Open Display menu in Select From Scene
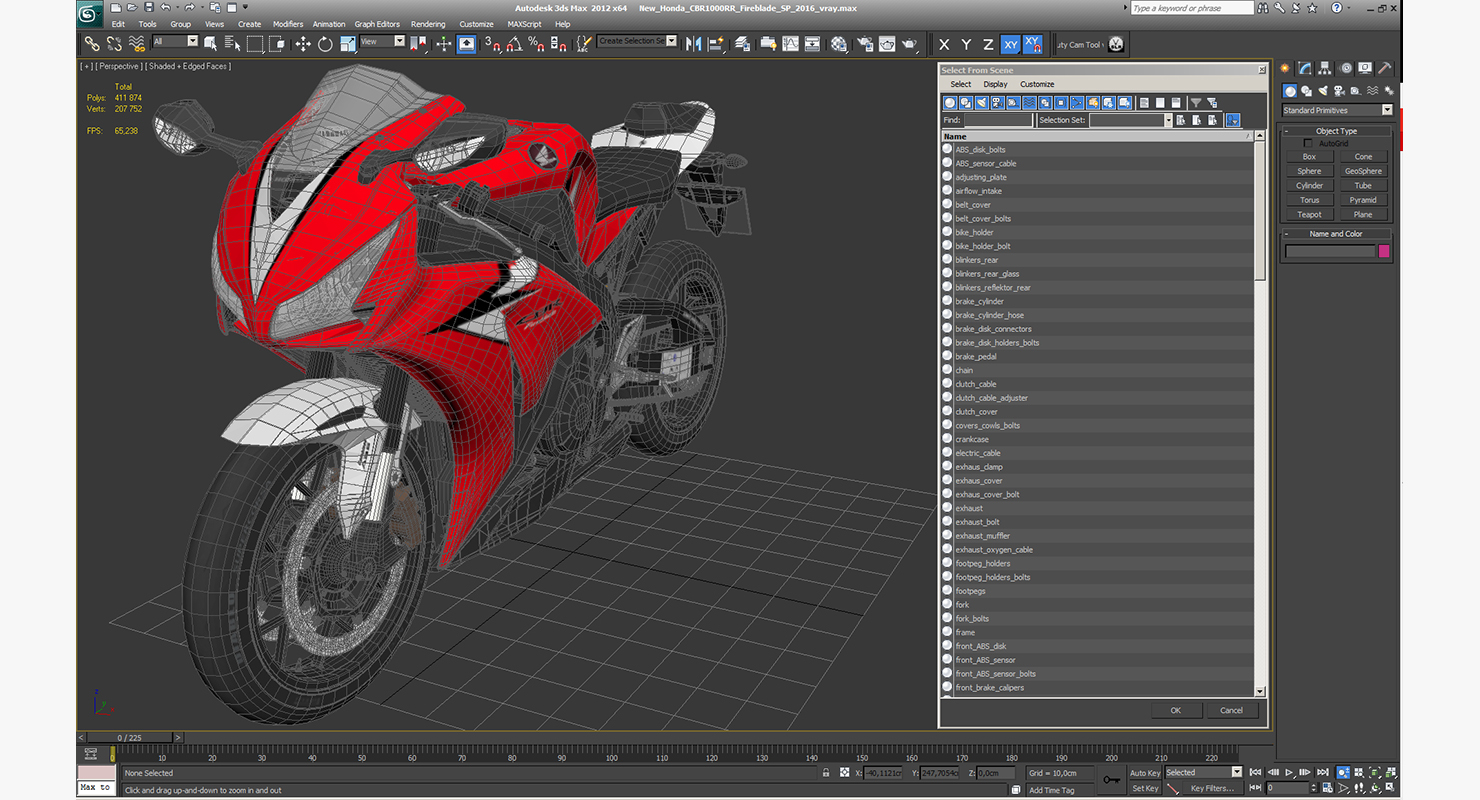This screenshot has height=800, width=1480. [x=995, y=84]
